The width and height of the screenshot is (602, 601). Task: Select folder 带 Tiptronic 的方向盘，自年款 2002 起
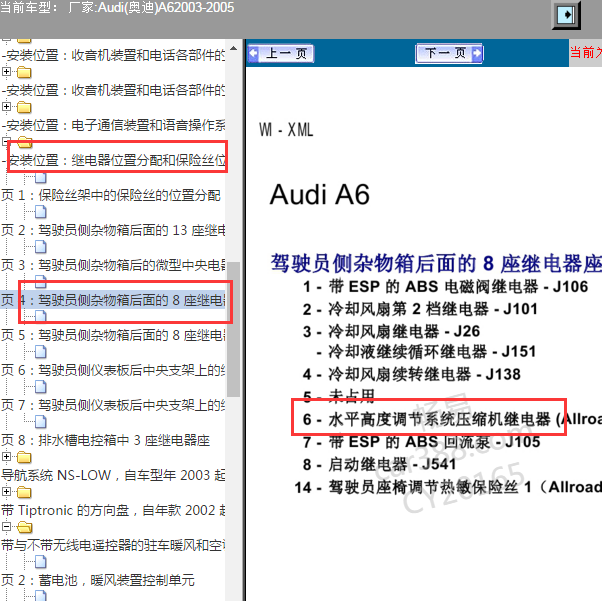tap(113, 510)
